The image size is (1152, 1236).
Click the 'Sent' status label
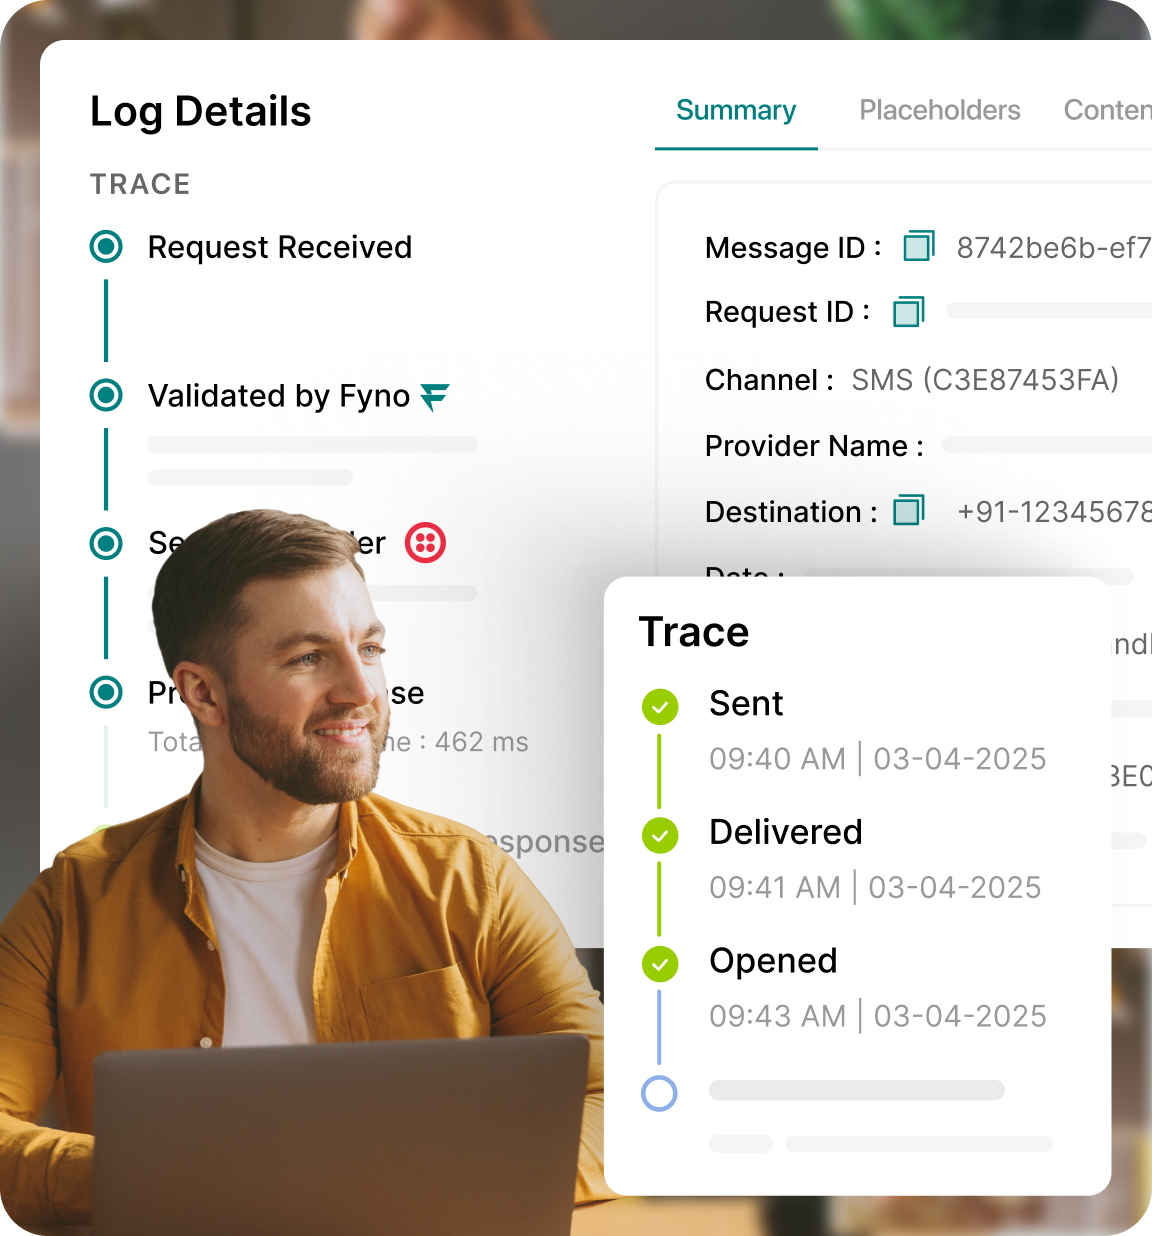tap(746, 703)
